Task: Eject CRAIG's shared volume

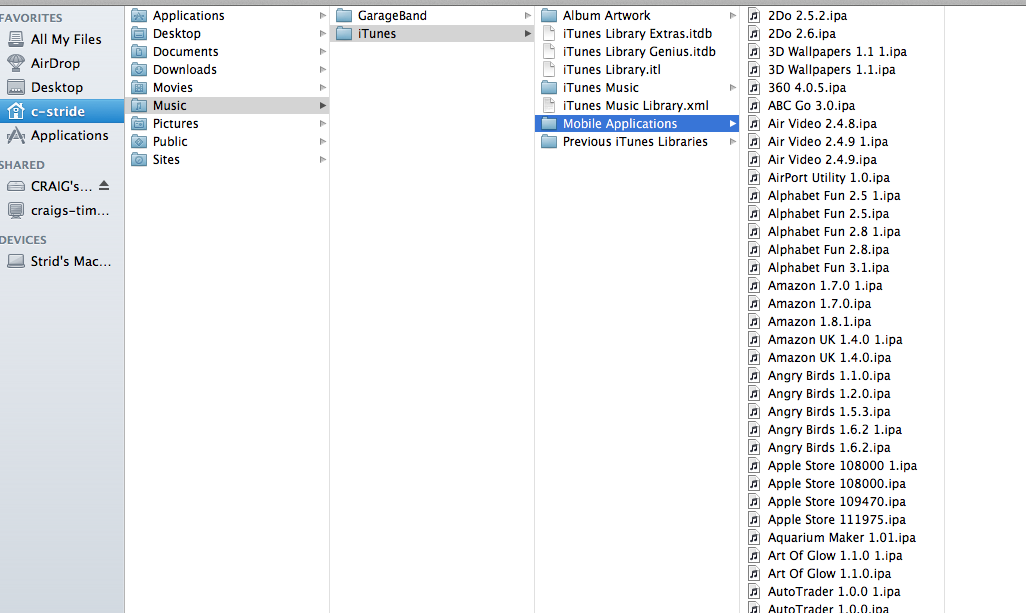Action: 104,186
